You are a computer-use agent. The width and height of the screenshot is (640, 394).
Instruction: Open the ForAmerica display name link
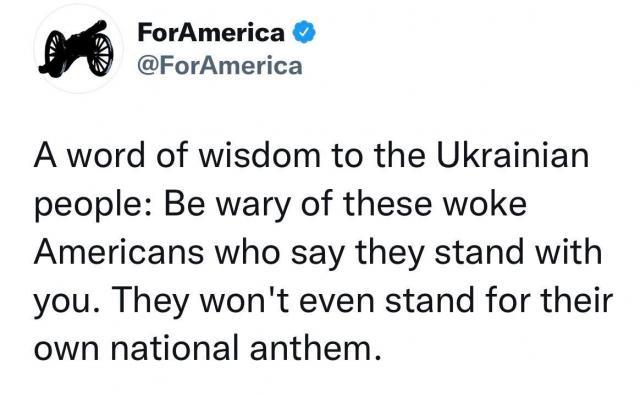click(211, 33)
